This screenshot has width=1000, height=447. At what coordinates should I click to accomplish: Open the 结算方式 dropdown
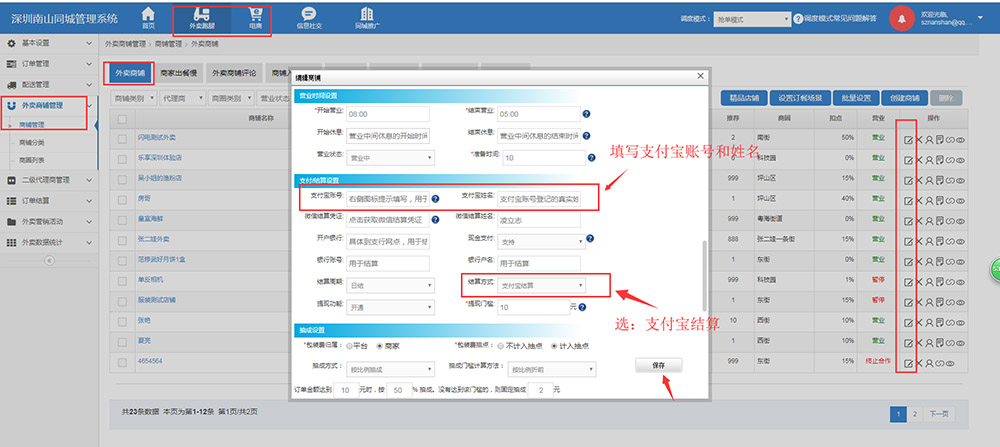point(541,285)
